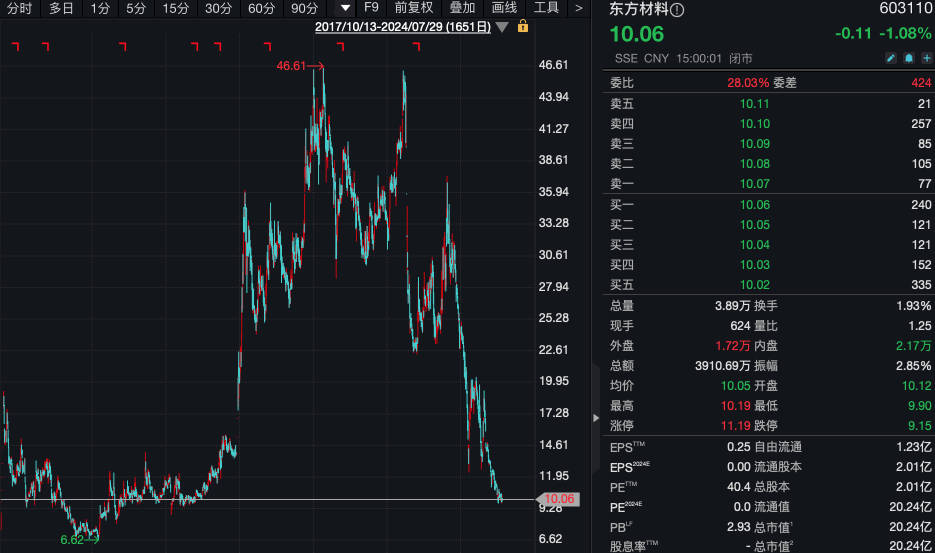Select the 90分 interval tab
This screenshot has height=553, width=935.
(x=305, y=8)
